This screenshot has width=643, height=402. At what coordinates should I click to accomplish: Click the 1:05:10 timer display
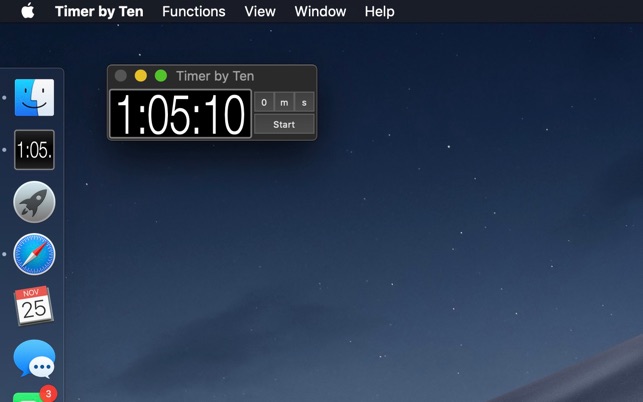coord(180,114)
